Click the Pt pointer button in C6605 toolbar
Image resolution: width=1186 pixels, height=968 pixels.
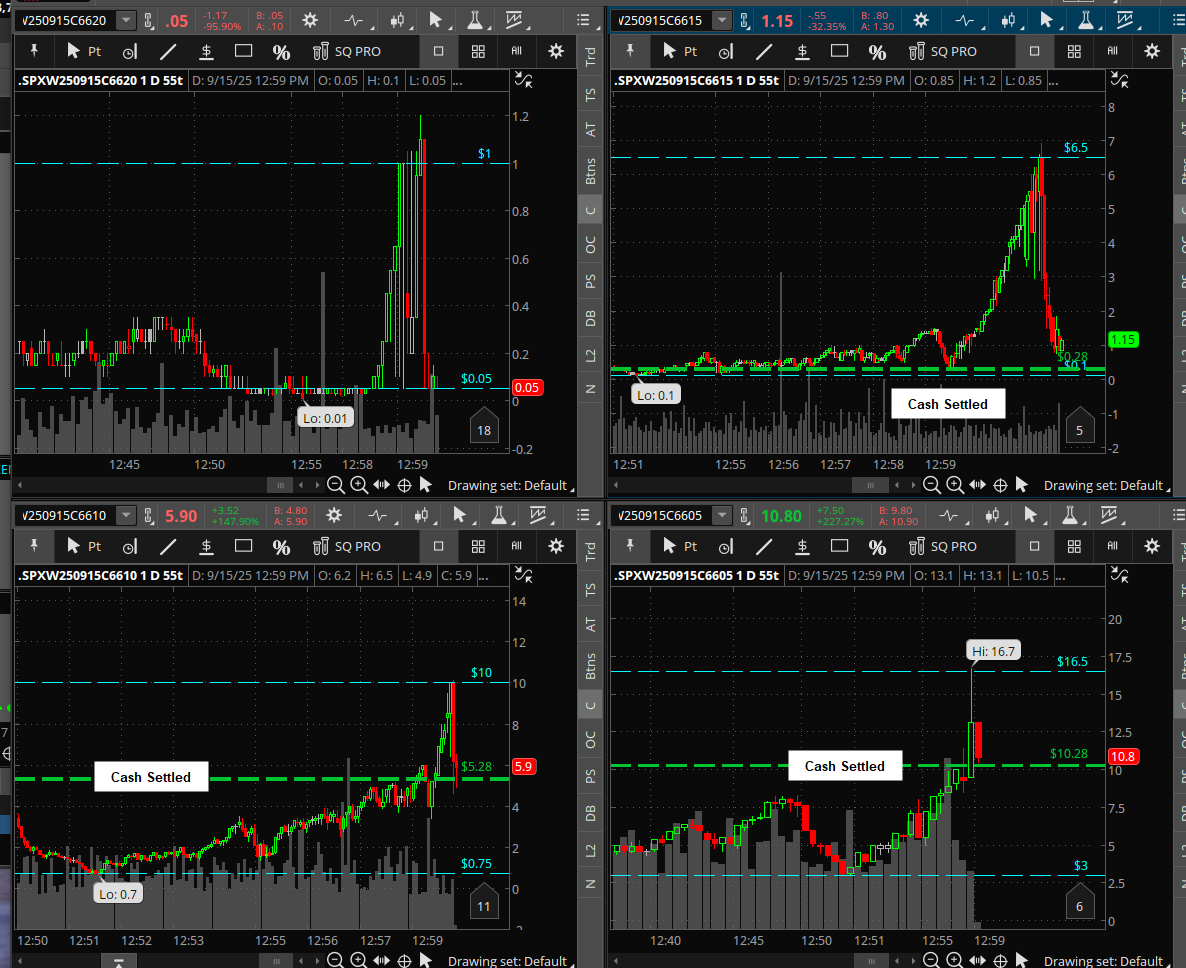pyautogui.click(x=682, y=546)
